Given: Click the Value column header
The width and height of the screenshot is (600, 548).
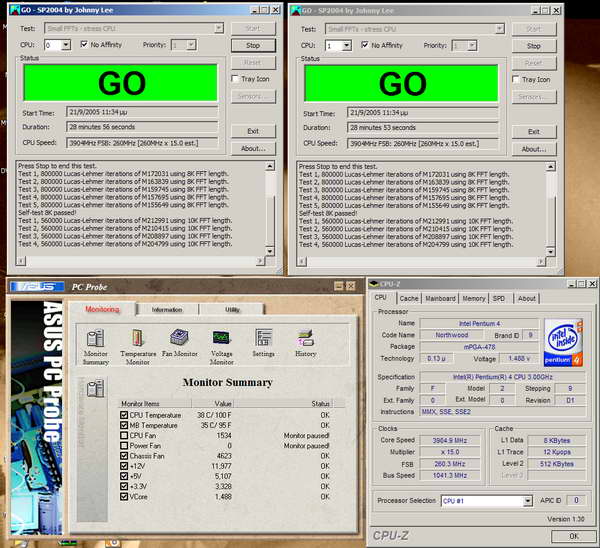Looking at the screenshot, I should pyautogui.click(x=212, y=403).
